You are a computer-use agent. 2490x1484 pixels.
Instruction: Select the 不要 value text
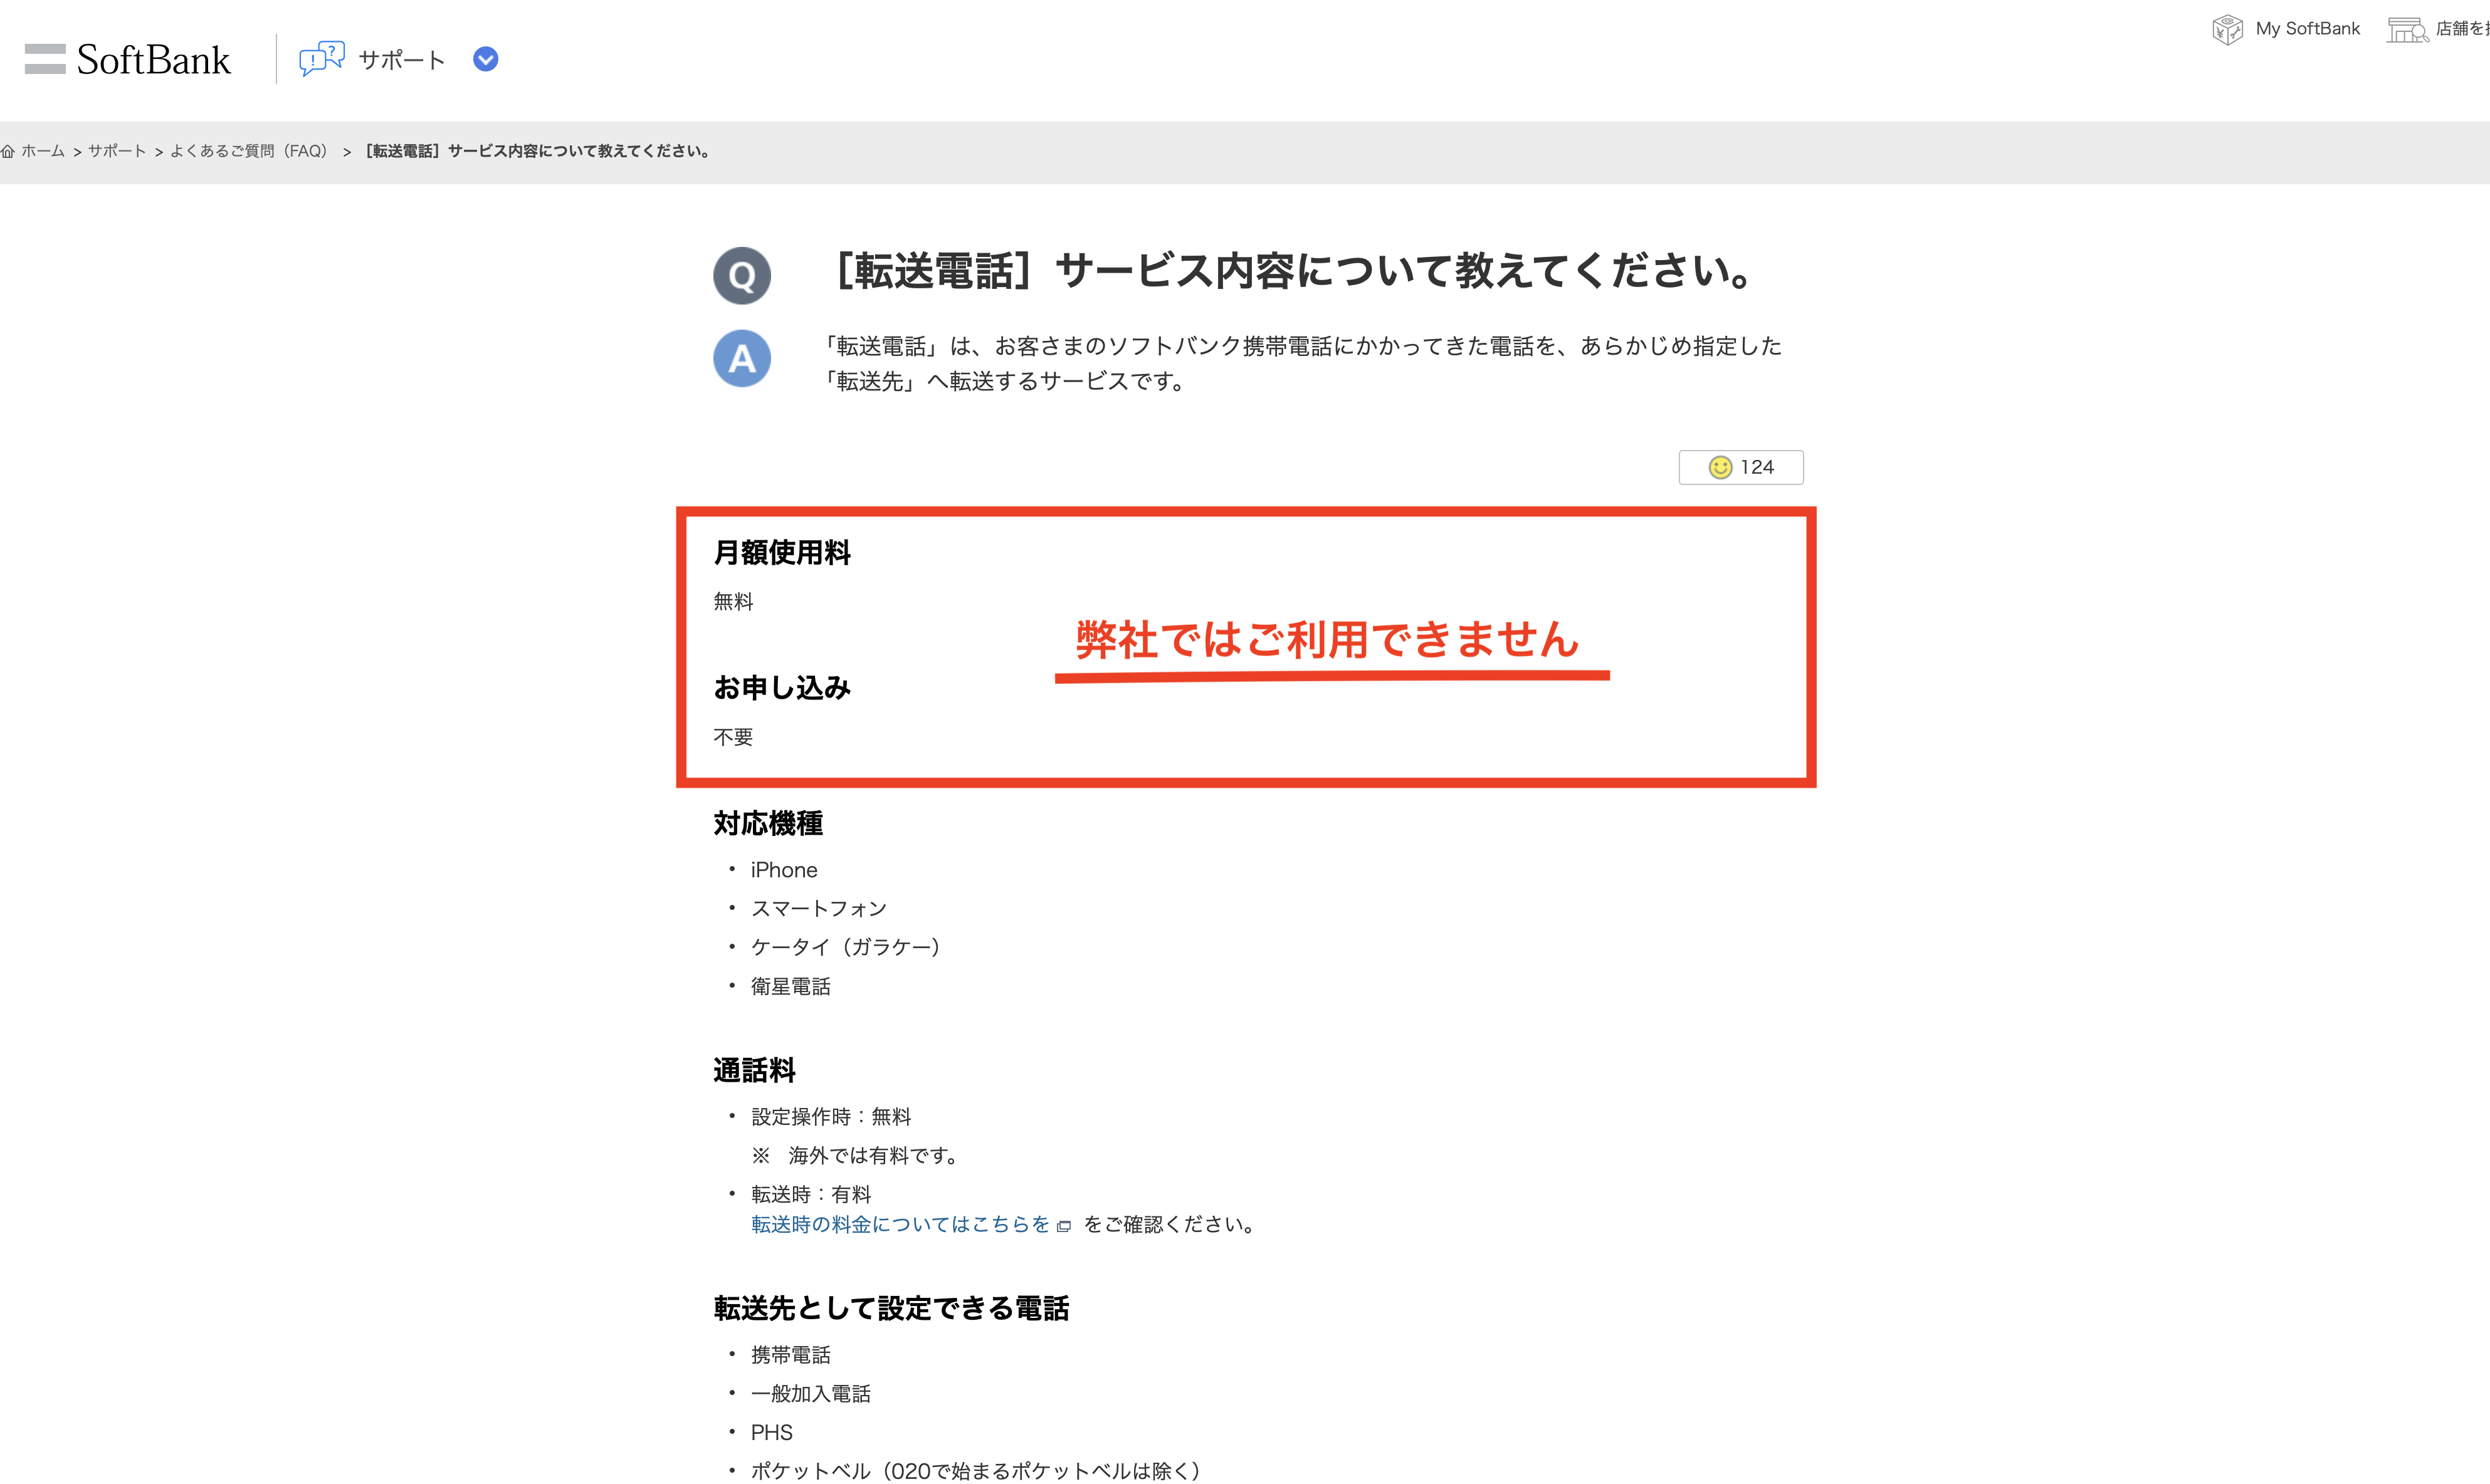(x=733, y=737)
